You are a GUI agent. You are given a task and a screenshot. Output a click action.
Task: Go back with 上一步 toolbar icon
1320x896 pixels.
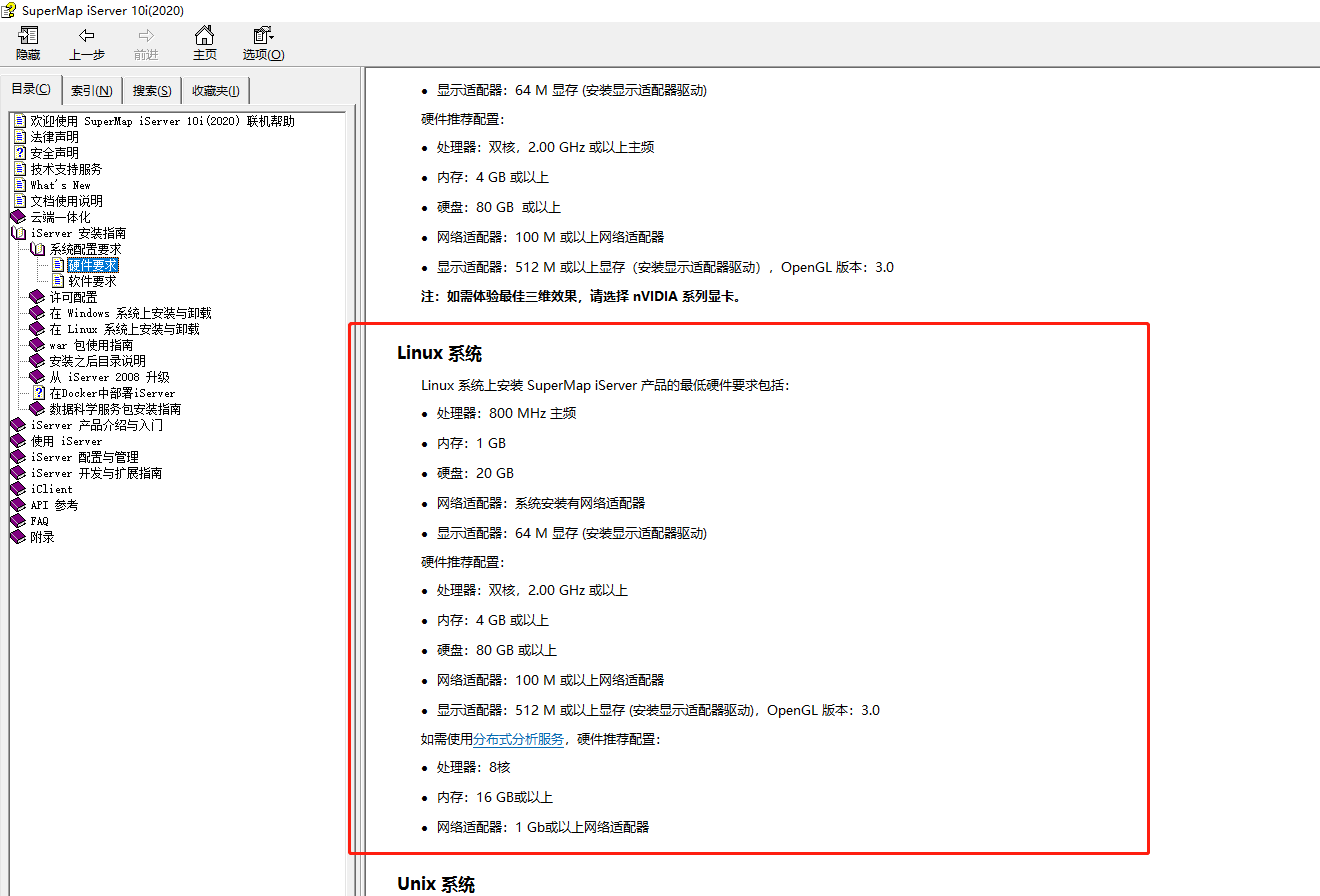[x=87, y=43]
